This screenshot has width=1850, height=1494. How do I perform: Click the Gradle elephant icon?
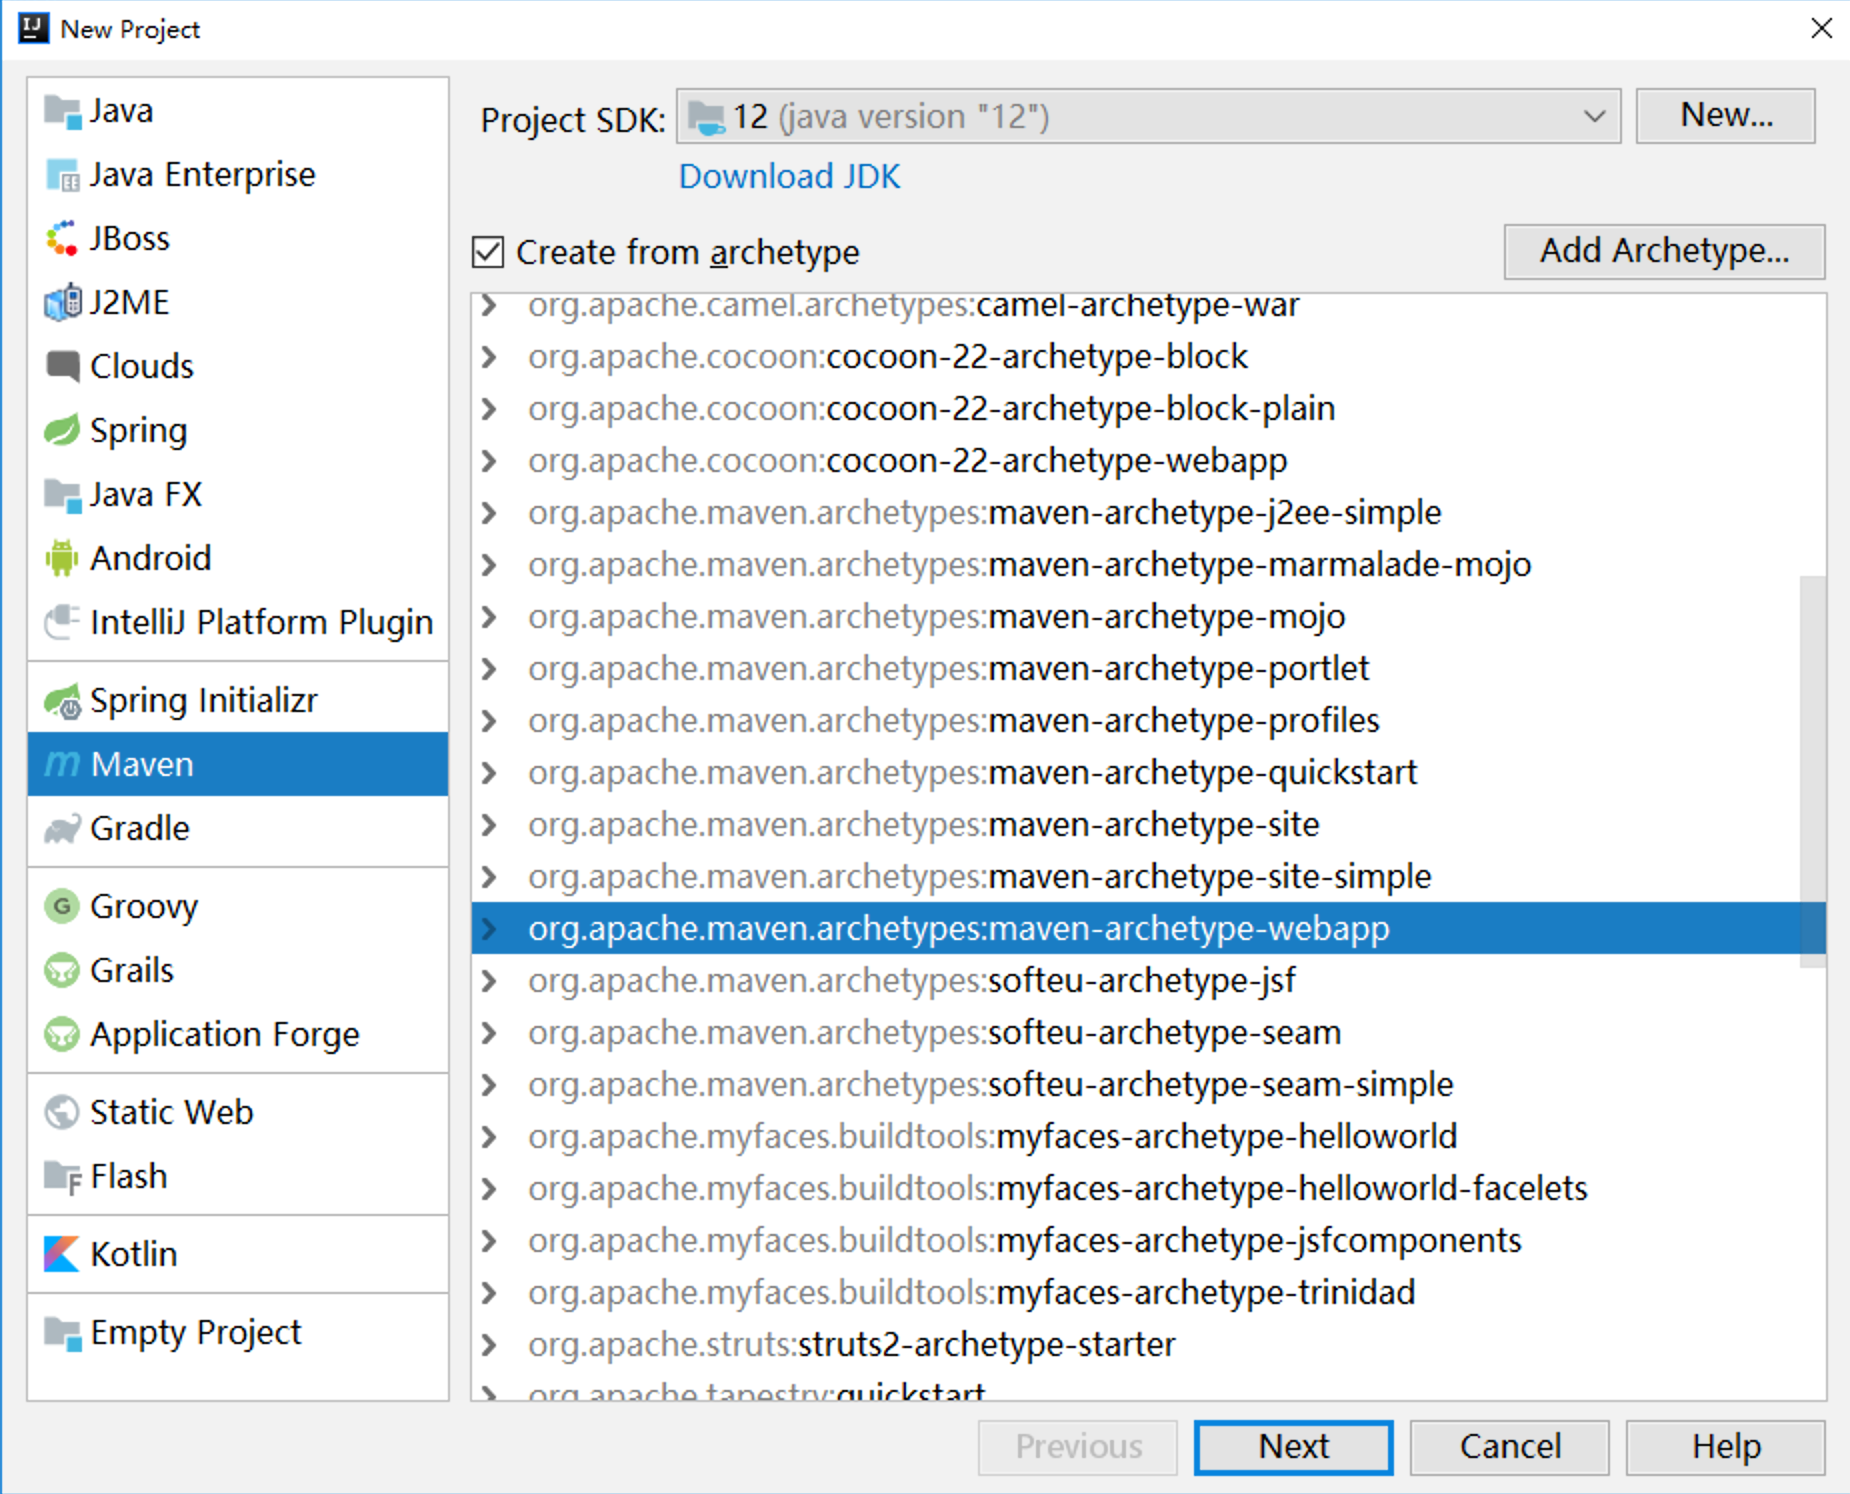(x=62, y=829)
